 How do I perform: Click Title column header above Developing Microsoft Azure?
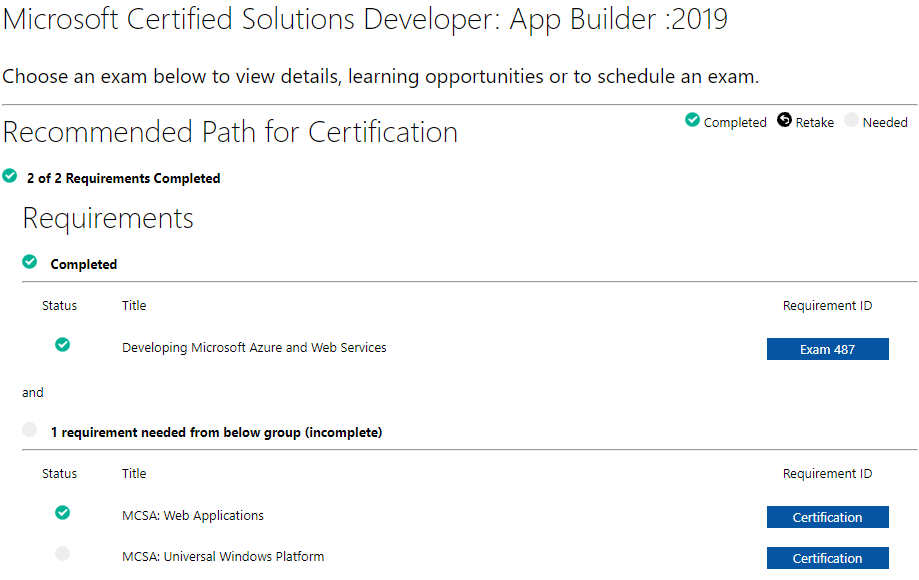(x=134, y=306)
